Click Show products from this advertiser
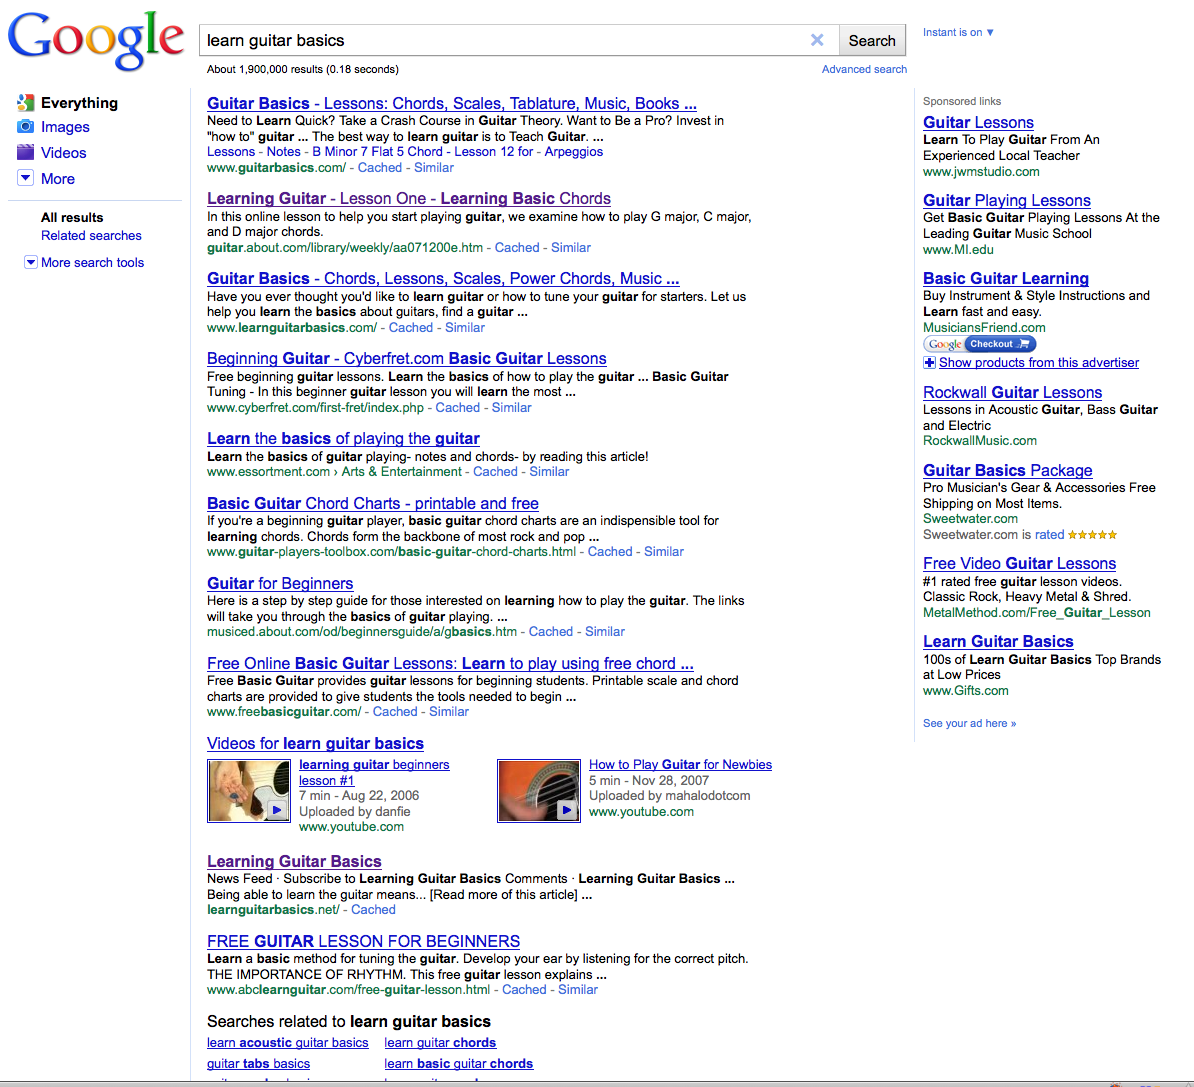Viewport: 1194px width, 1087px height. [1039, 363]
